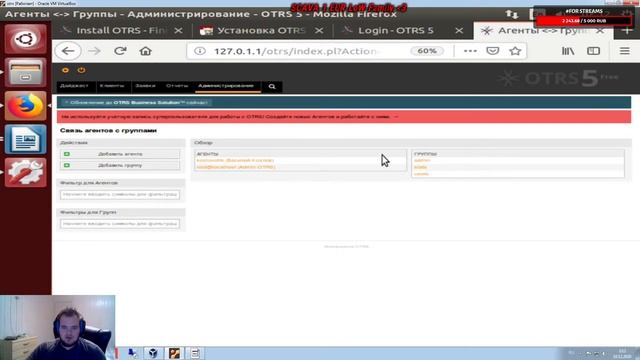Viewport: 640px width, 360px height.
Task: Open the Ubuntu Dash launcher icon
Action: (x=25, y=39)
